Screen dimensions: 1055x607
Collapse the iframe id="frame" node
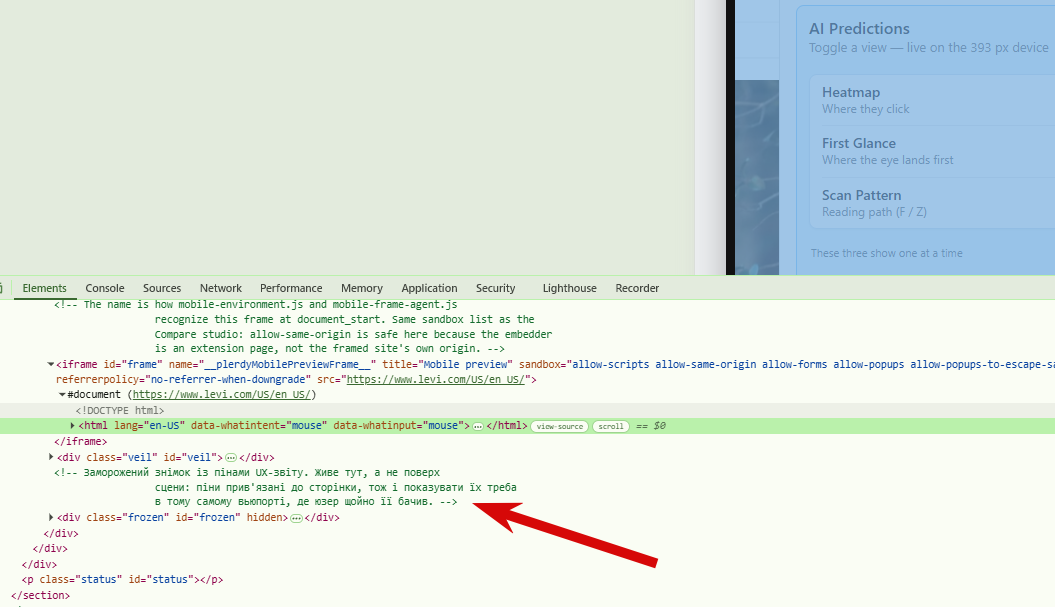click(50, 364)
